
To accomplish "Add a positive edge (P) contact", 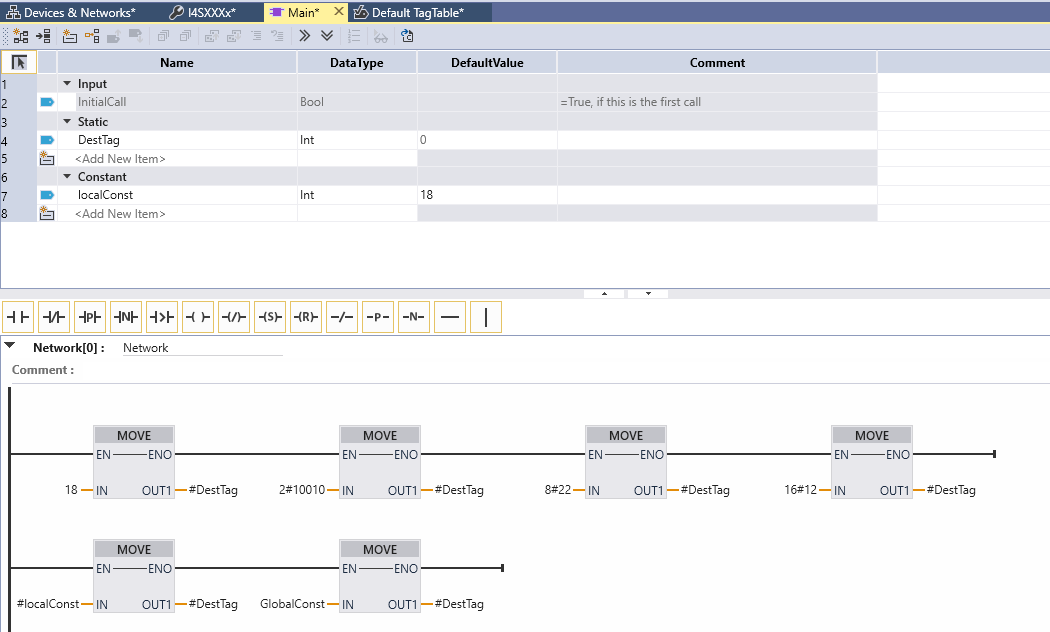I will tap(90, 318).
